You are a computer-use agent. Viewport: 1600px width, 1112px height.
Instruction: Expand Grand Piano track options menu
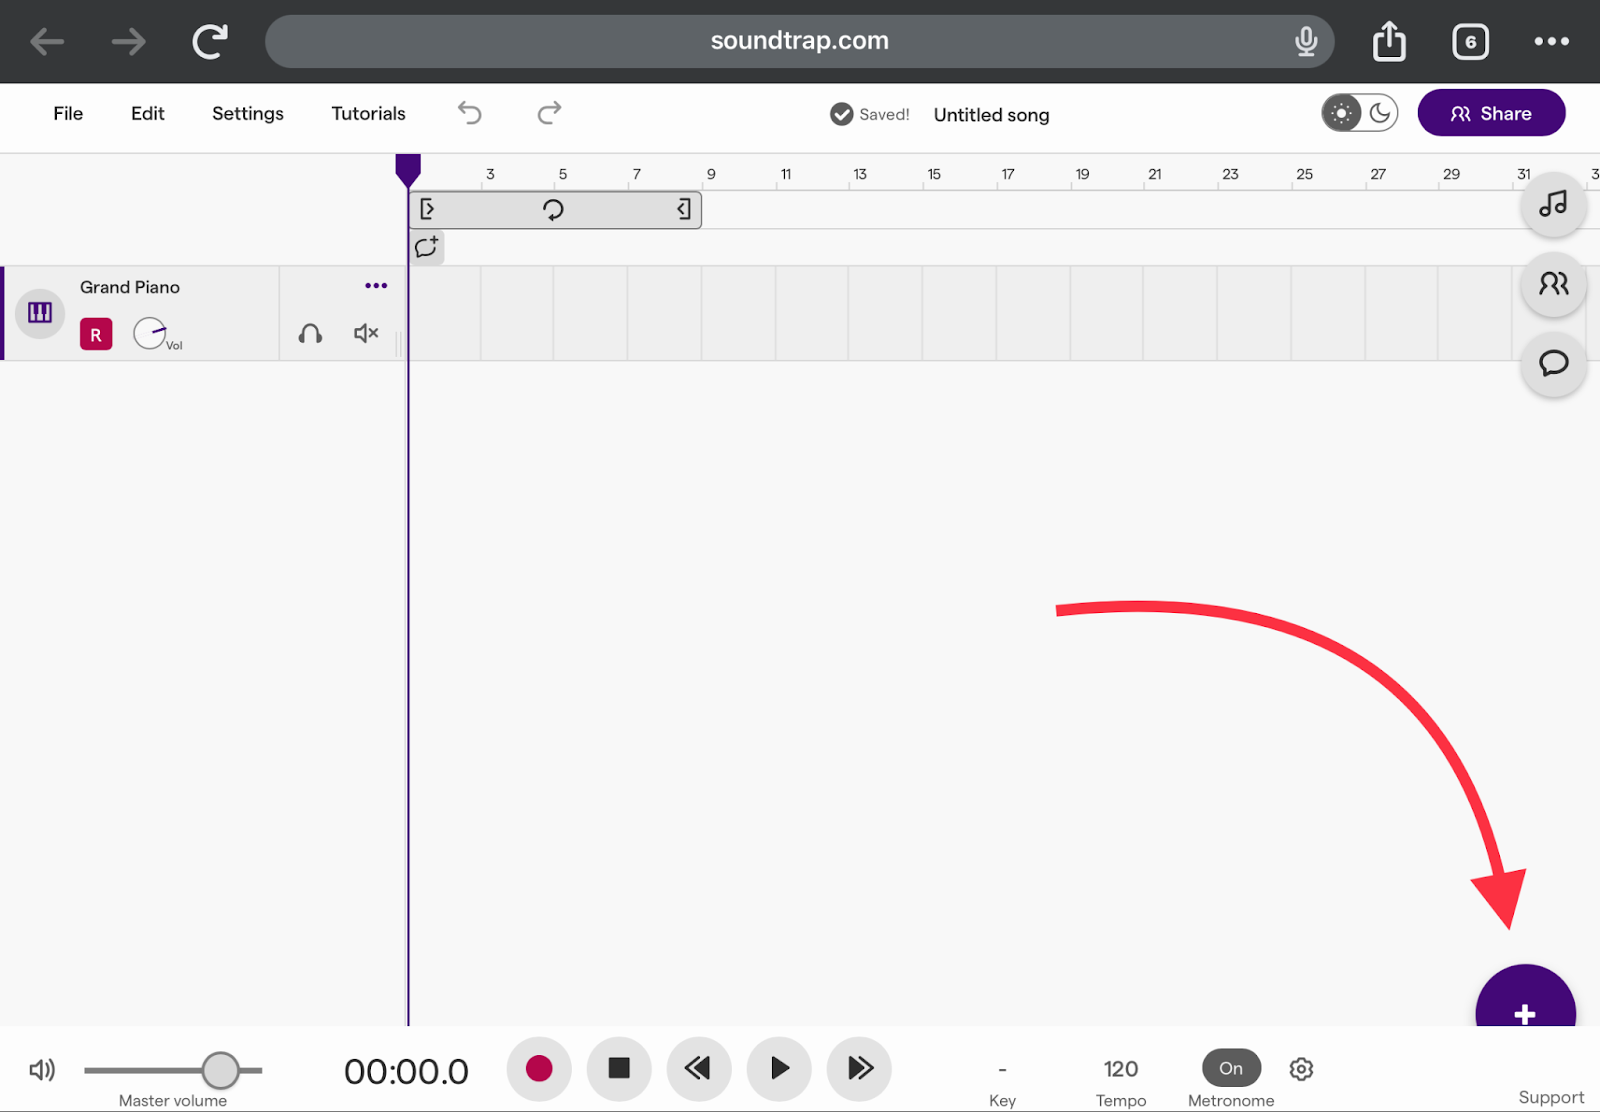[x=376, y=286]
